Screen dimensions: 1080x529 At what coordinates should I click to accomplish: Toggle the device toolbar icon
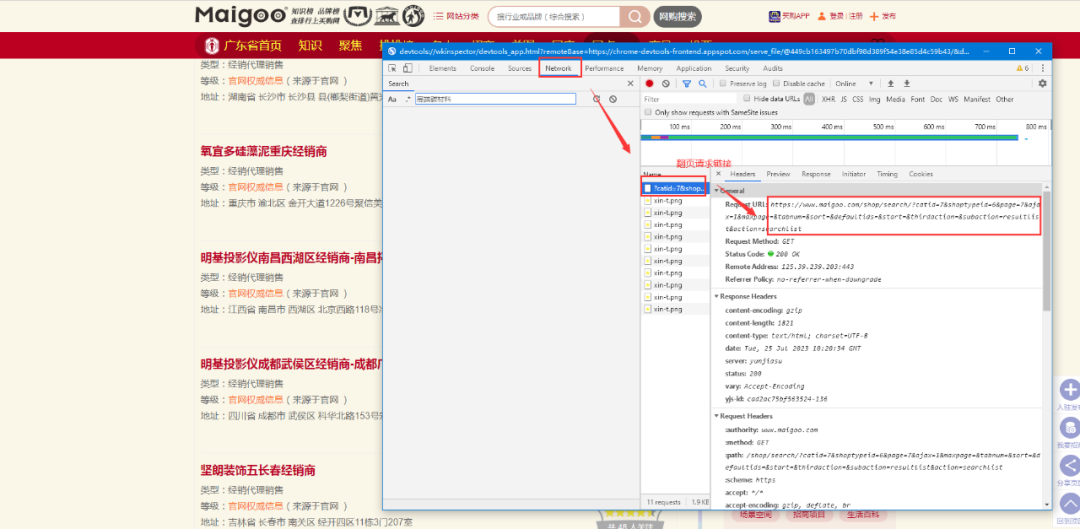point(408,68)
